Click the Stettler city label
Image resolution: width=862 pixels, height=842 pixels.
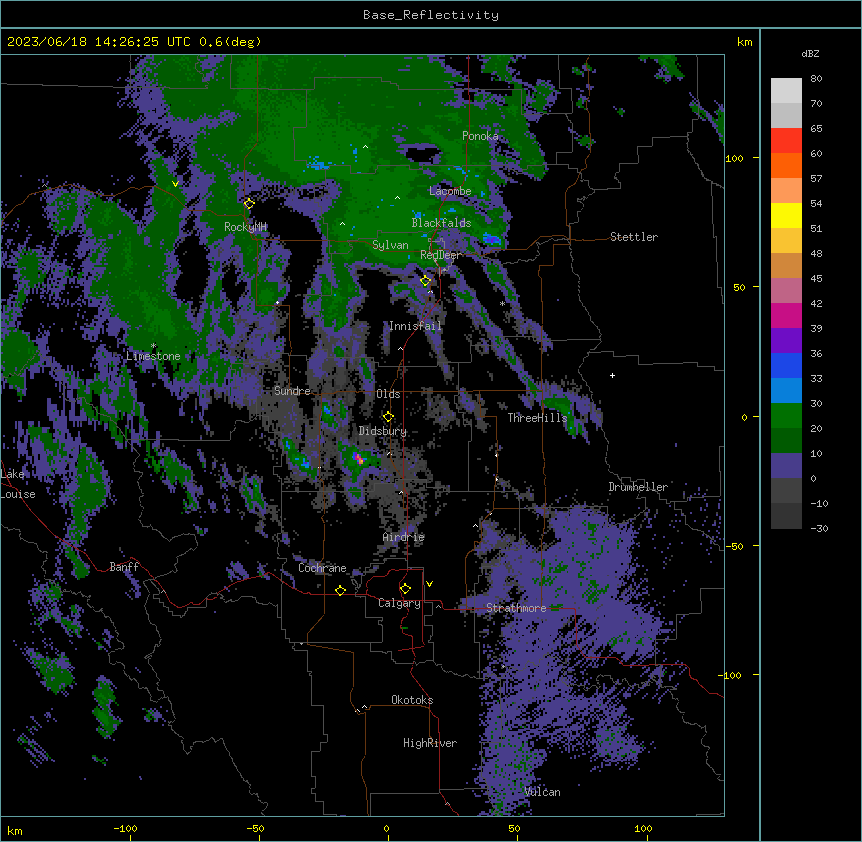633,237
